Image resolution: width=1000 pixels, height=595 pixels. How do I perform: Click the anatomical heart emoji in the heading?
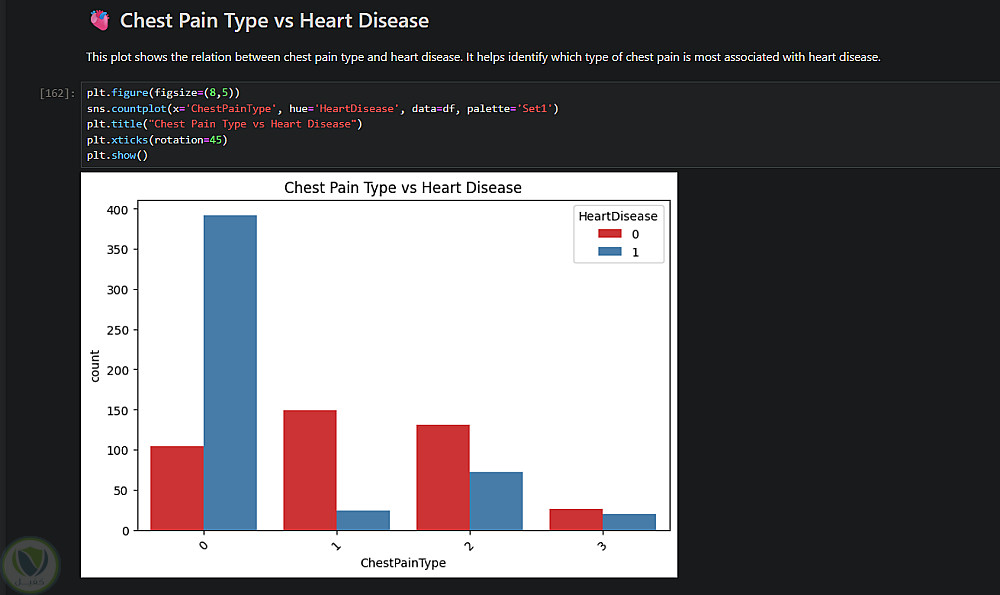(x=99, y=20)
